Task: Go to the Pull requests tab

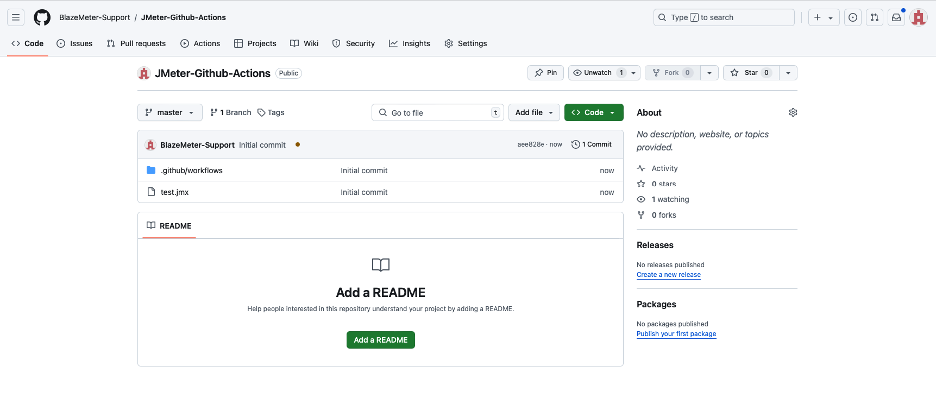Action: click(136, 44)
